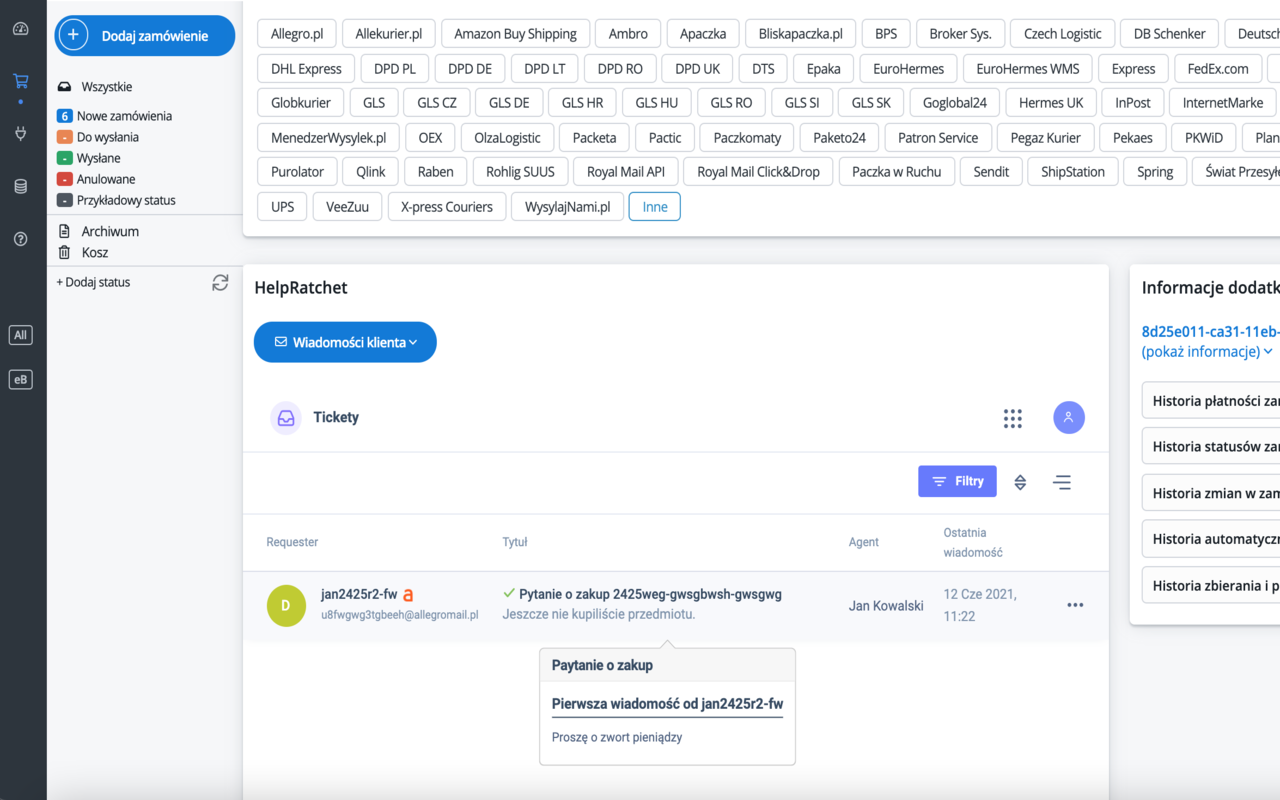Viewport: 1280px width, 800px height.
Task: Click ticket title Pytanie o zakup 2425weg
Action: pos(651,594)
